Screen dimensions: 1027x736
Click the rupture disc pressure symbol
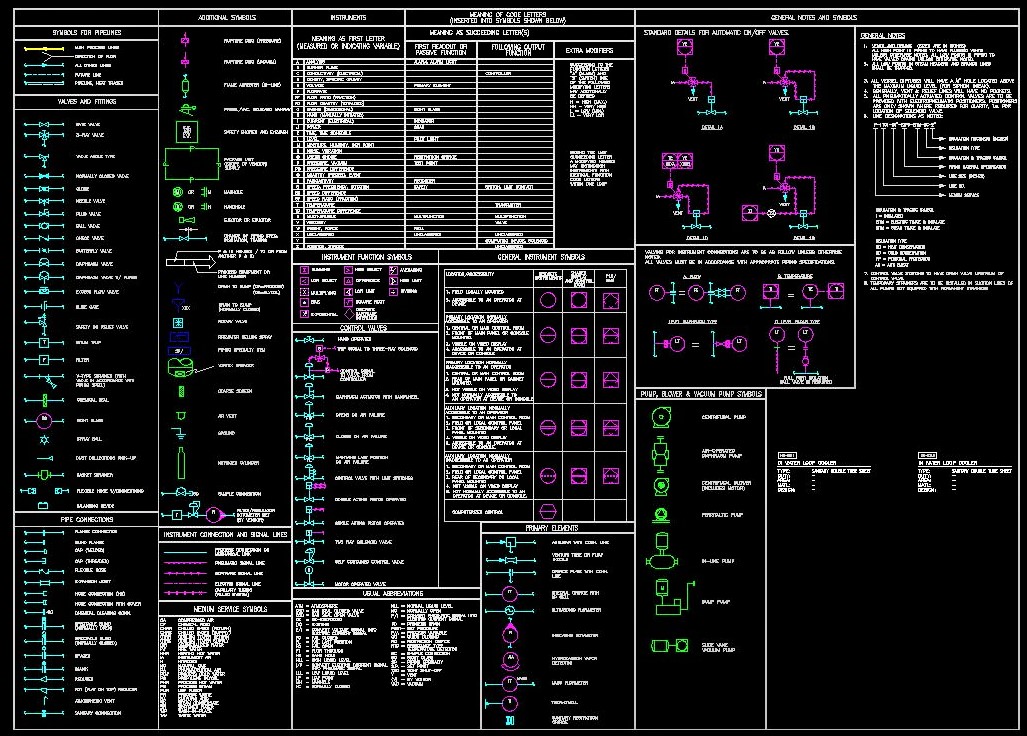184,40
